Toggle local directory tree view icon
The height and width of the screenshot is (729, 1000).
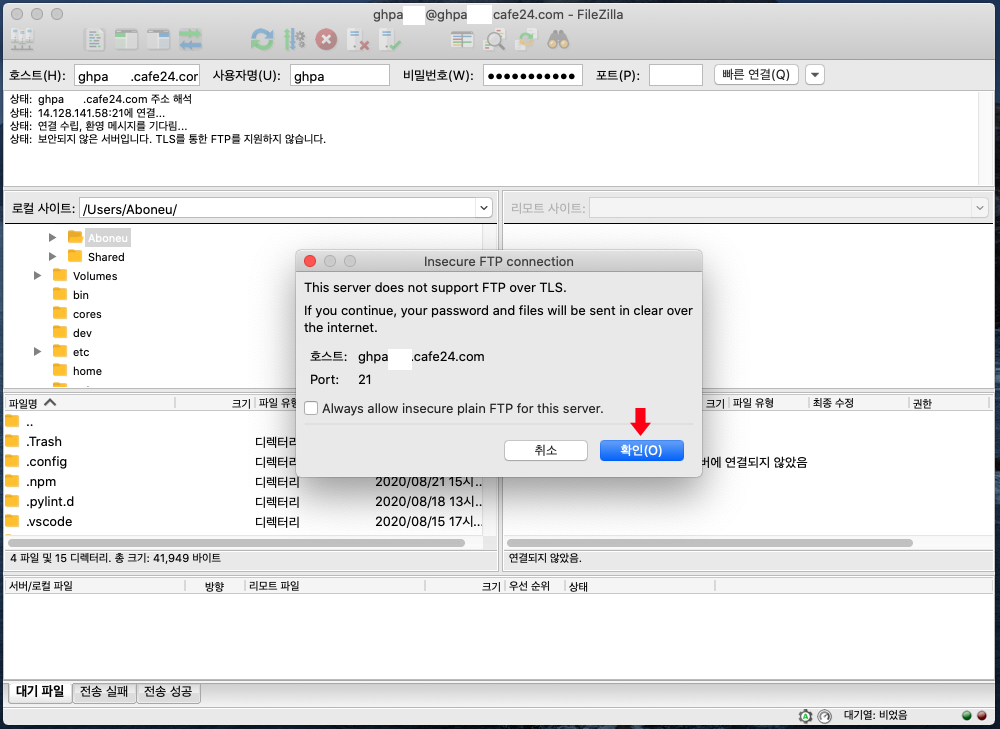[126, 40]
